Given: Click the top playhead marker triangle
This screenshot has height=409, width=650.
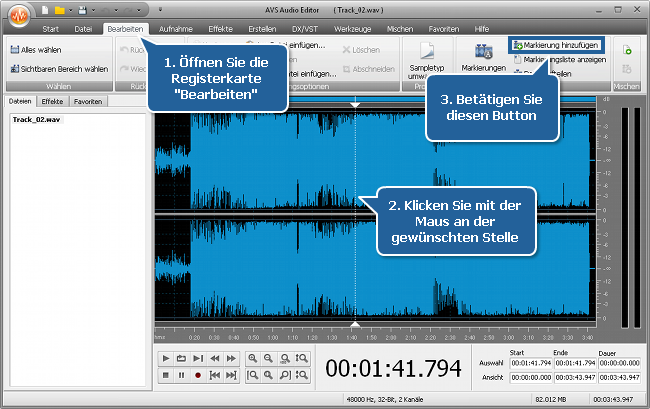Looking at the screenshot, I should tap(355, 105).
